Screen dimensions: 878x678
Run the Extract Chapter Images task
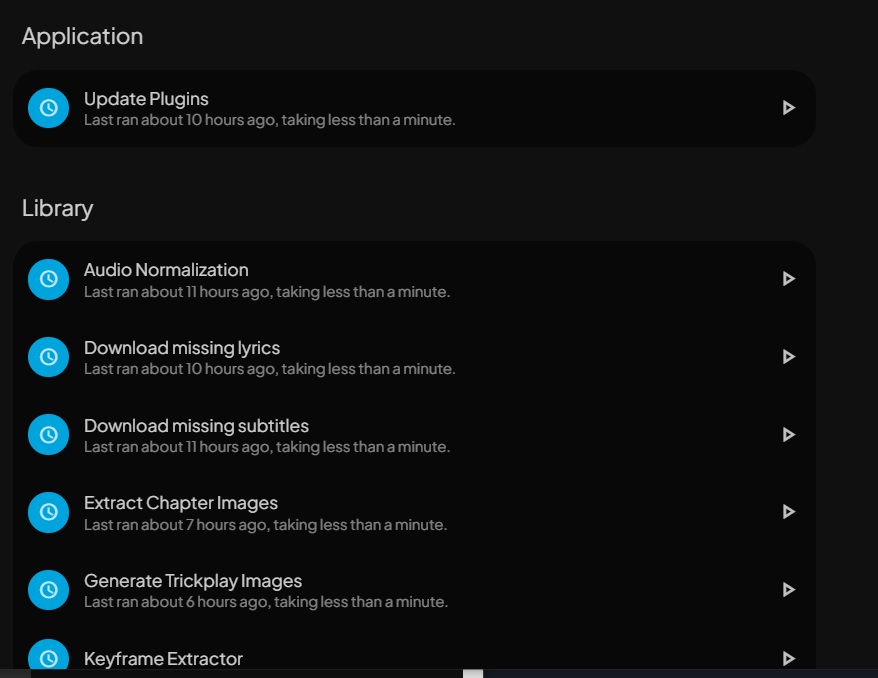788,512
